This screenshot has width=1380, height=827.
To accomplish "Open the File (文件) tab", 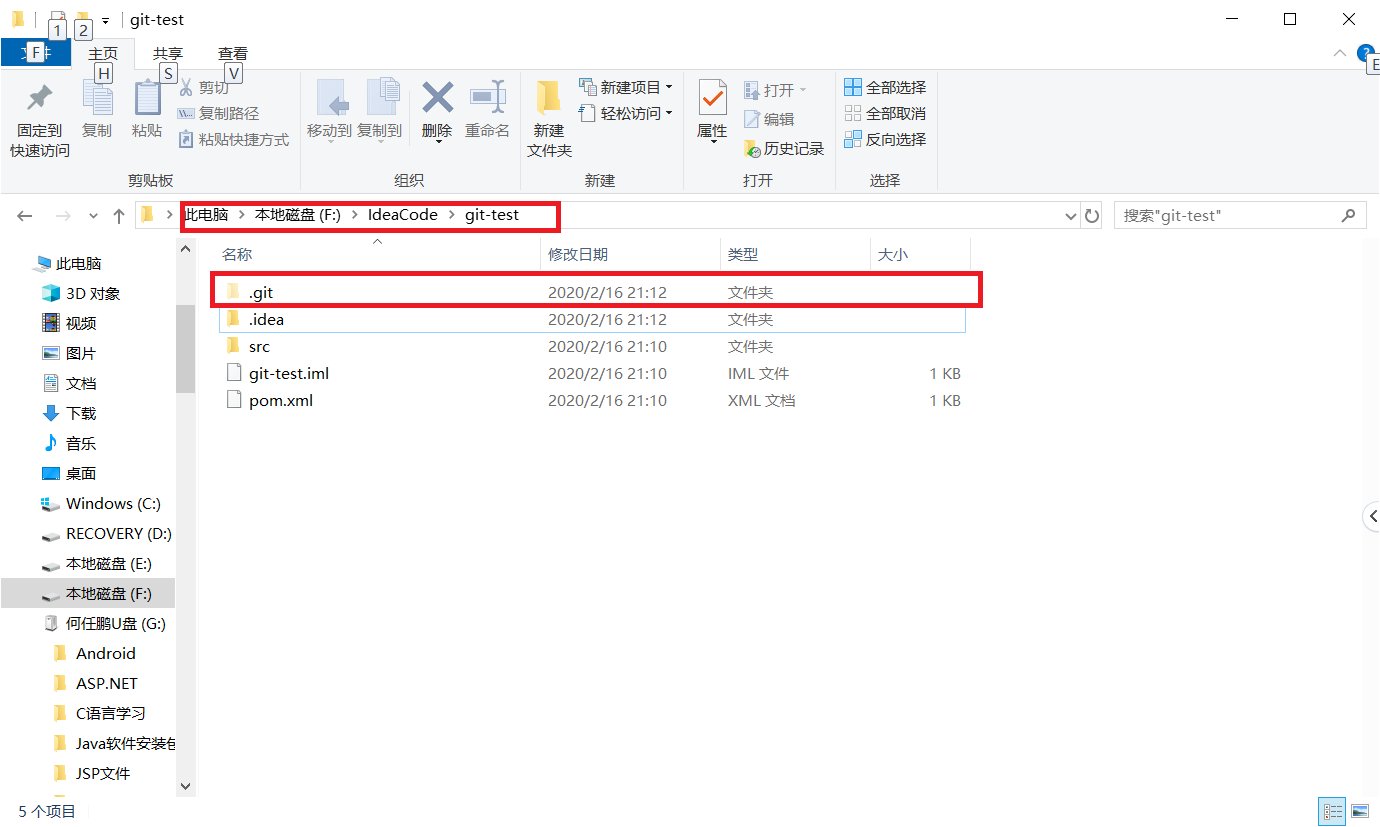I will pos(36,53).
